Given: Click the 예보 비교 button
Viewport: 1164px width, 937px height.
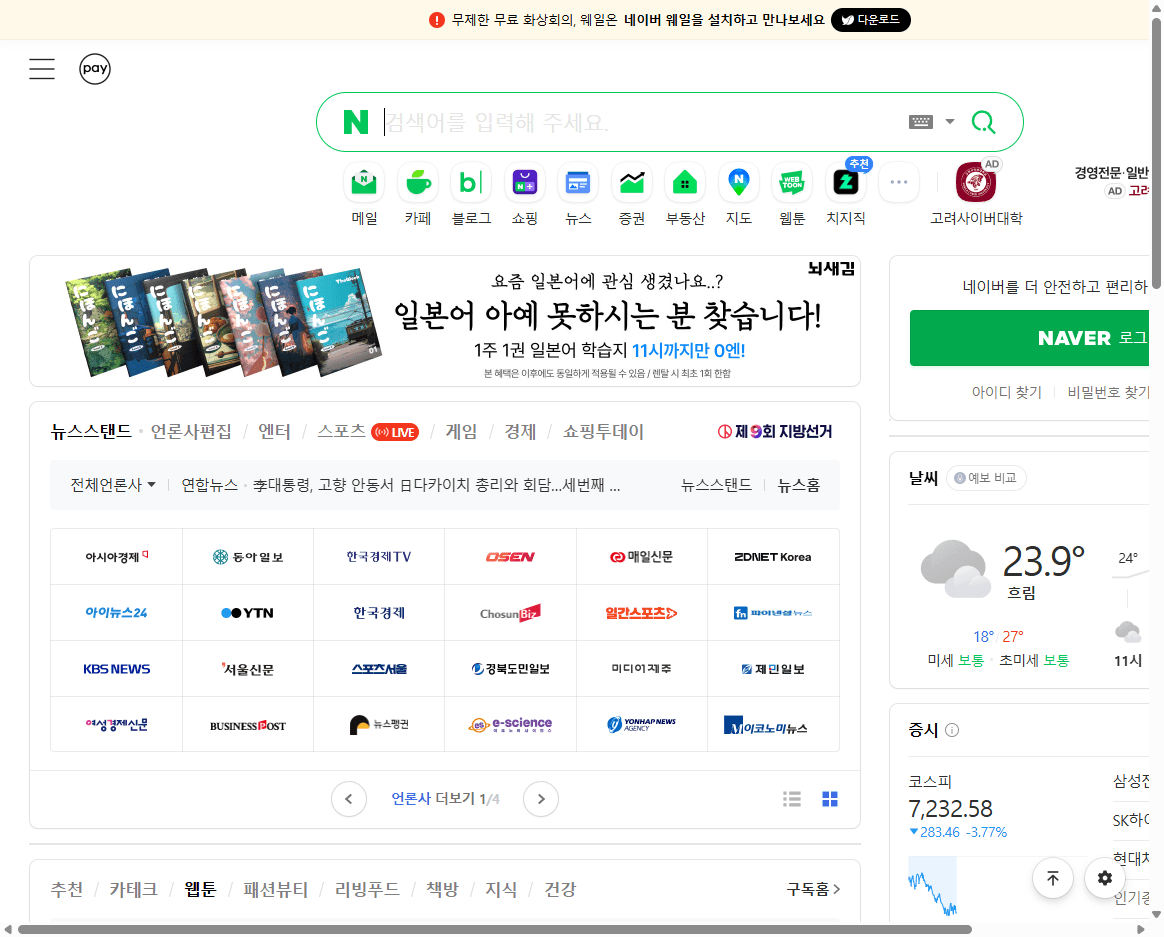Looking at the screenshot, I should tap(986, 478).
